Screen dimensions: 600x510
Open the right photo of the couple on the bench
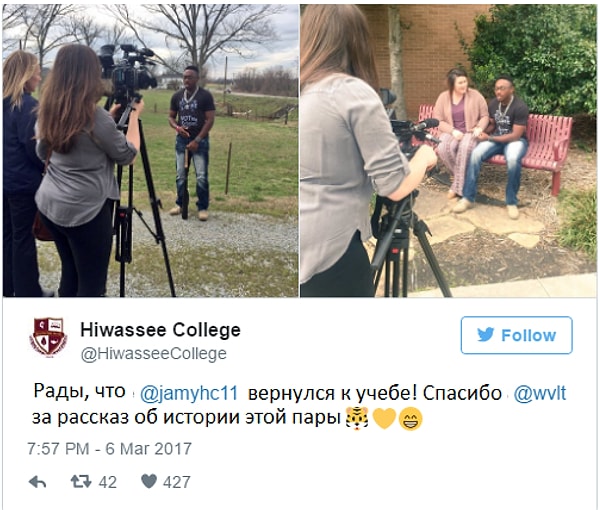pyautogui.click(x=448, y=151)
